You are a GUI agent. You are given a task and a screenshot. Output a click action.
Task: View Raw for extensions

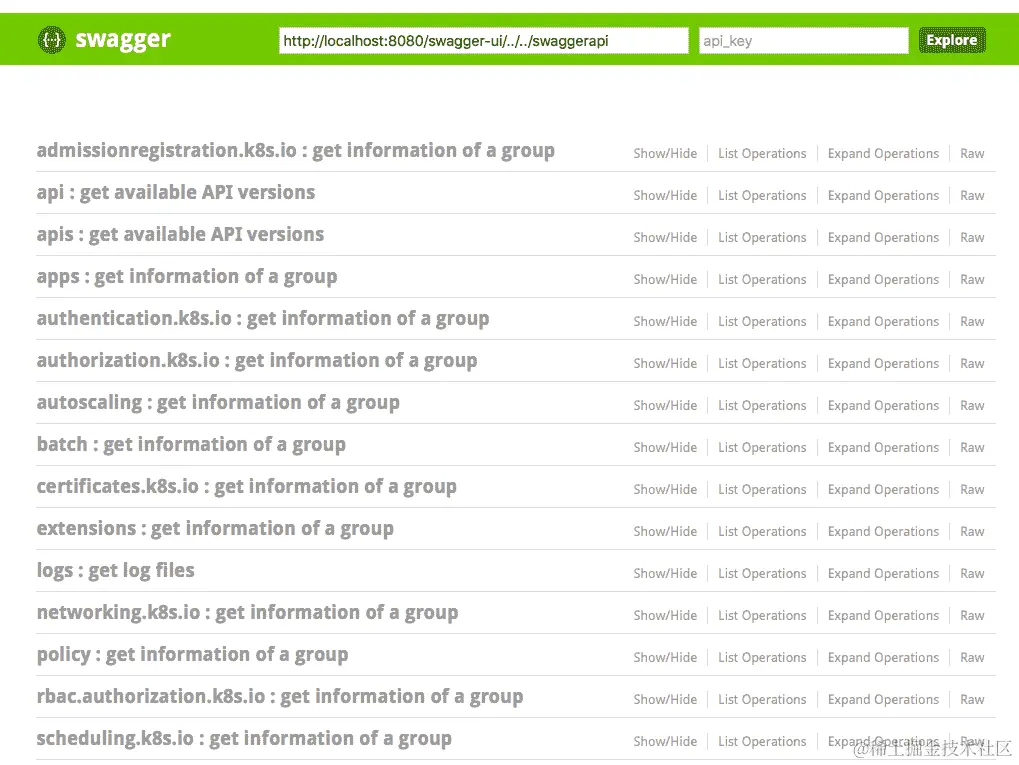coord(972,531)
